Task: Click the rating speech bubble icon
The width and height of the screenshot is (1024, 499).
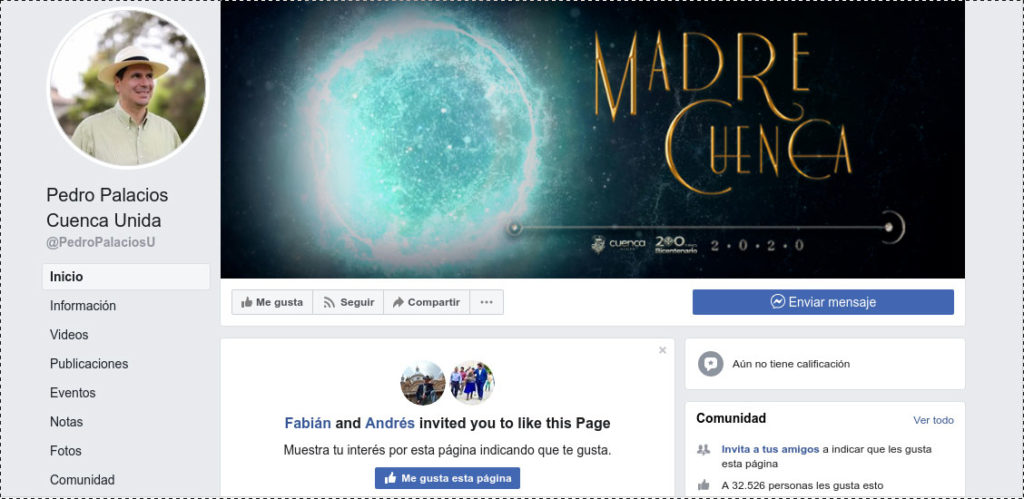Action: [x=711, y=364]
